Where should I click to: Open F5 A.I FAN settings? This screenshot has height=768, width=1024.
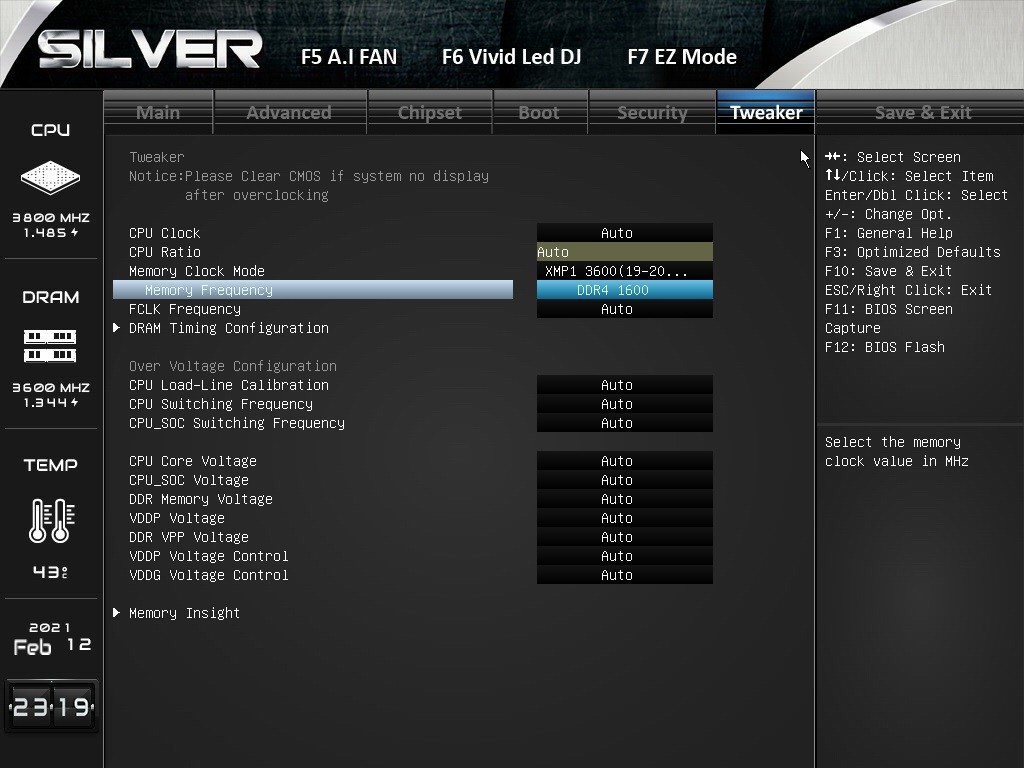coord(349,57)
